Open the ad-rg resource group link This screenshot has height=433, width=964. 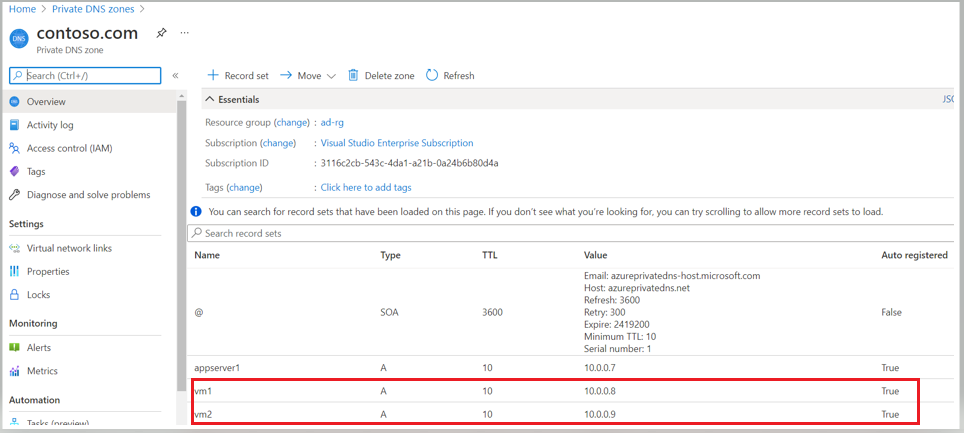[x=332, y=122]
